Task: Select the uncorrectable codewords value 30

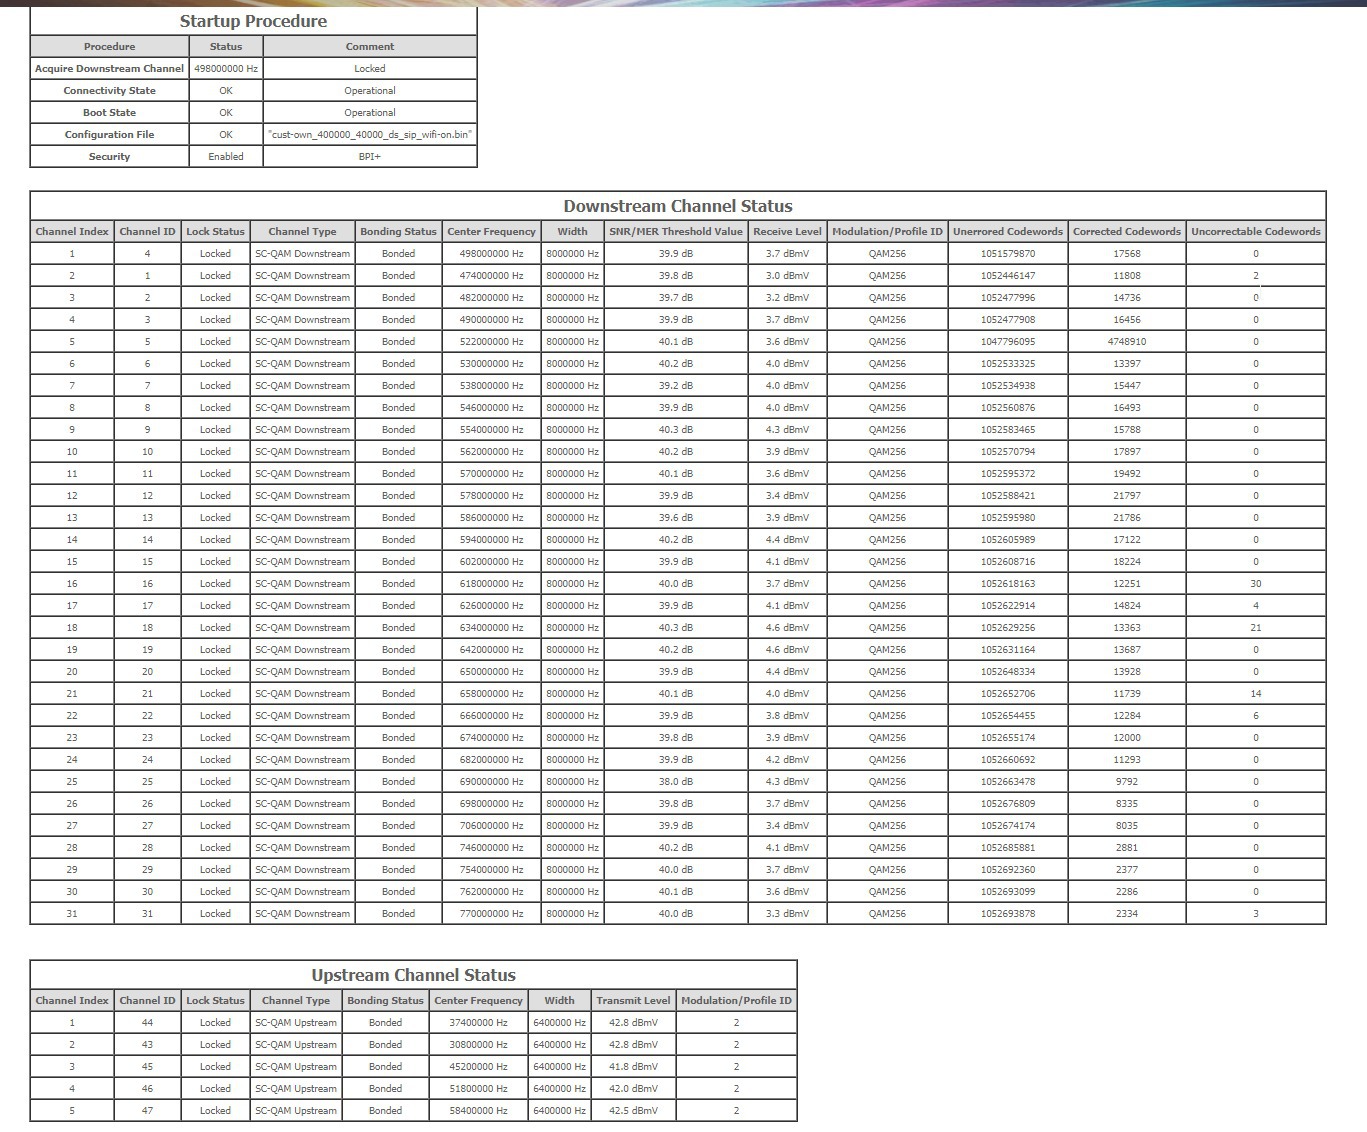Action: (x=1255, y=584)
